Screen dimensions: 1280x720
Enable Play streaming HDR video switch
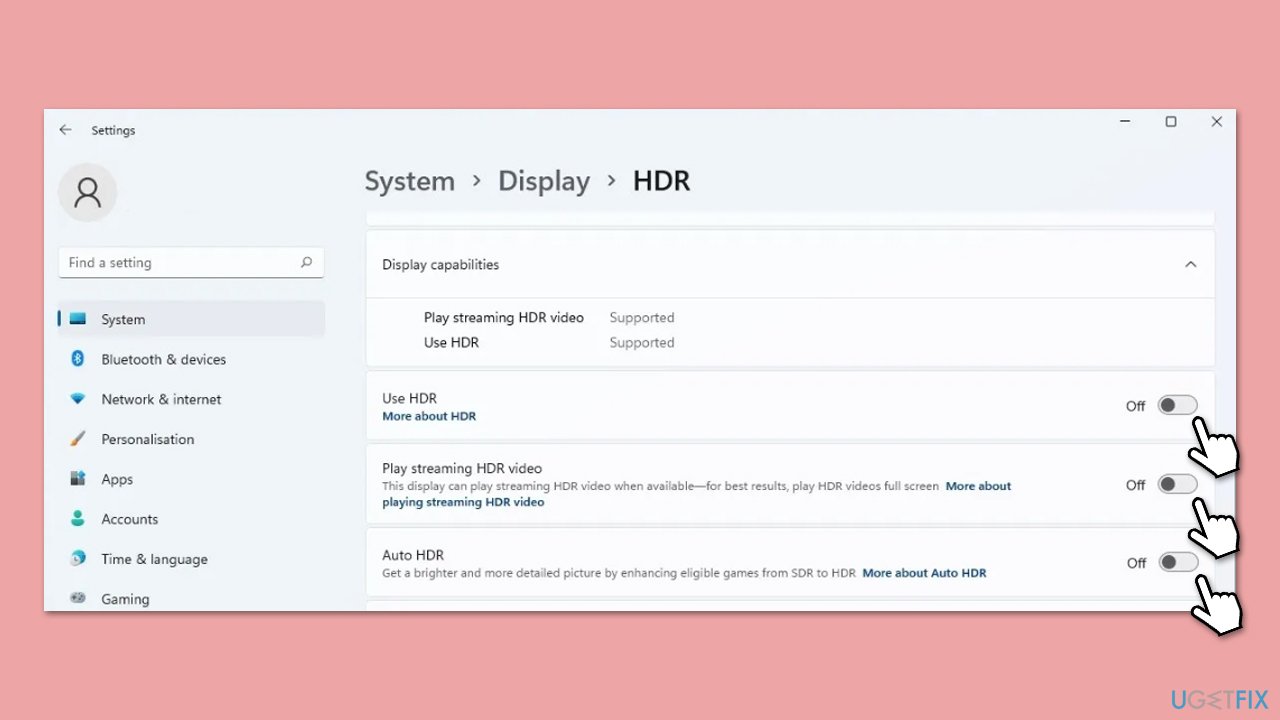(x=1176, y=484)
